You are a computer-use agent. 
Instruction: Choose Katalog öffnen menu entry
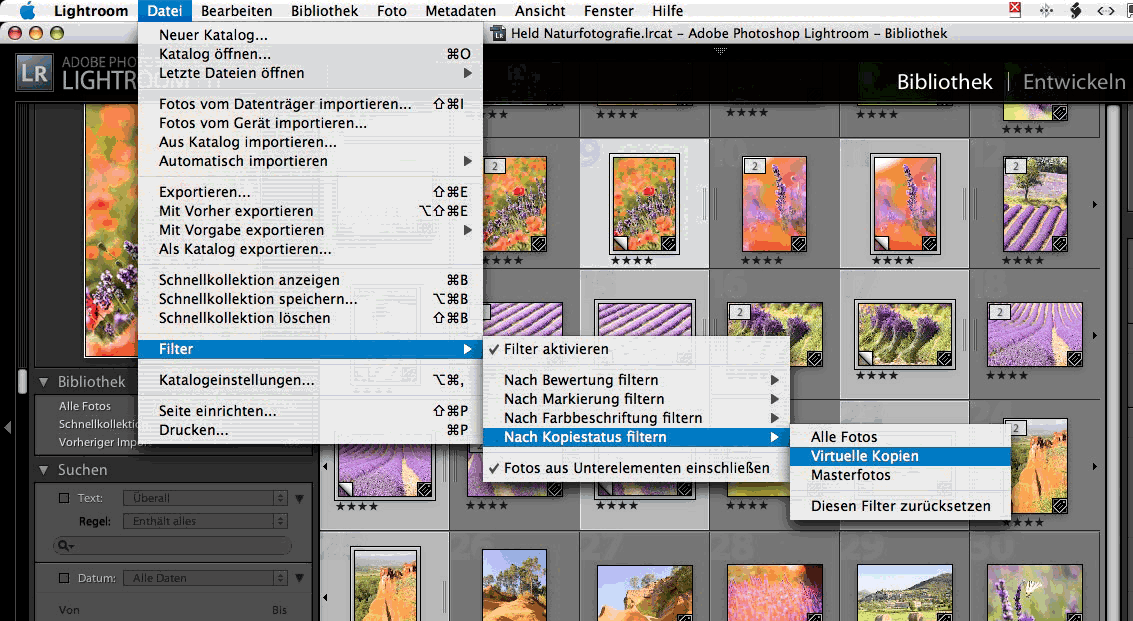click(310, 54)
